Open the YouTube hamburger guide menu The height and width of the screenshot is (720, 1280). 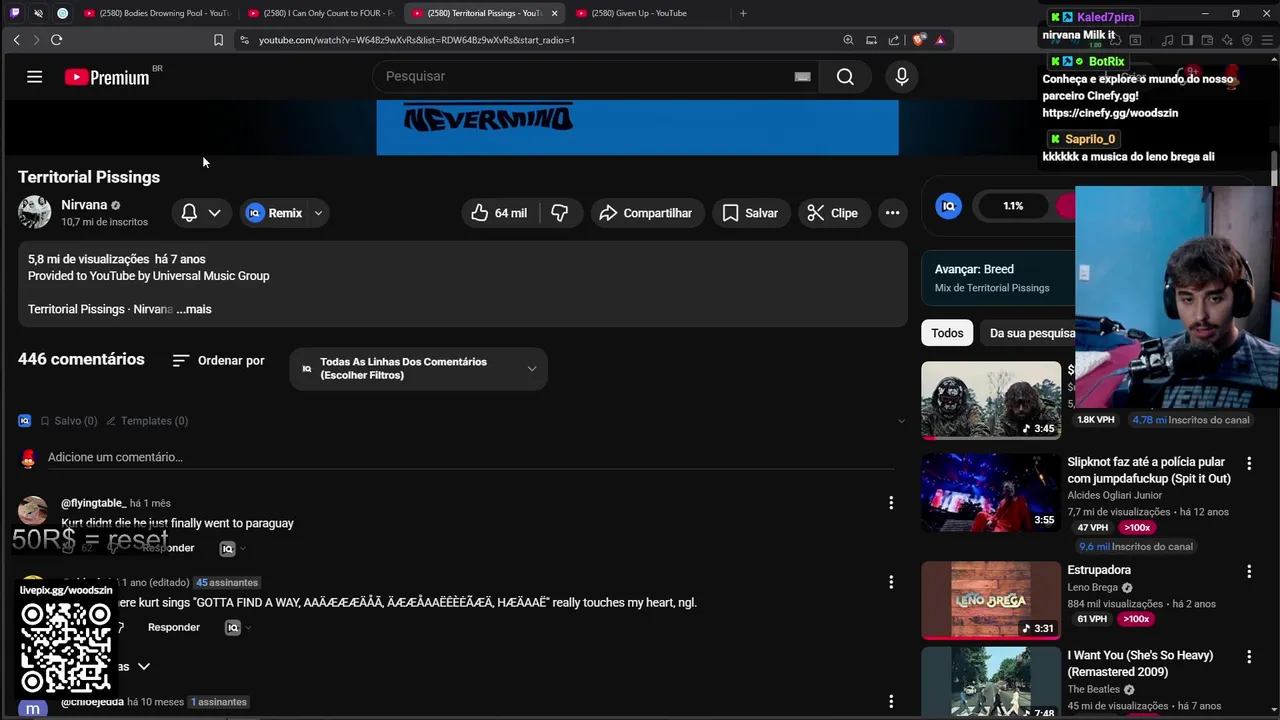[x=34, y=76]
